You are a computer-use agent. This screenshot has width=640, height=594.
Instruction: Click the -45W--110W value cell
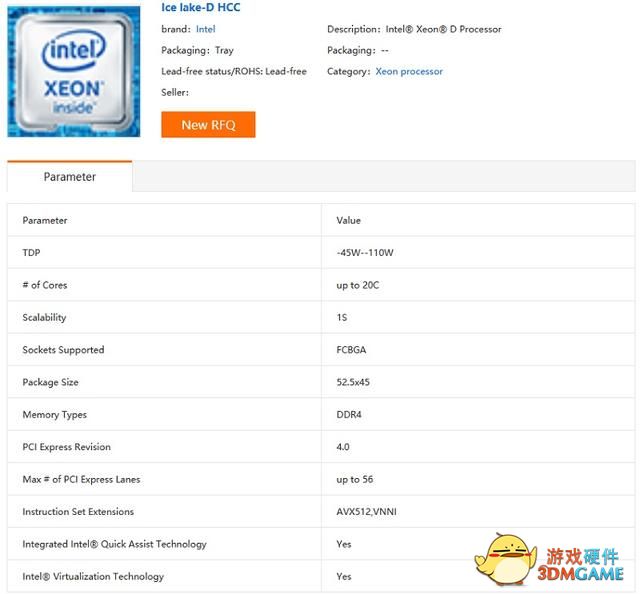tap(478, 253)
